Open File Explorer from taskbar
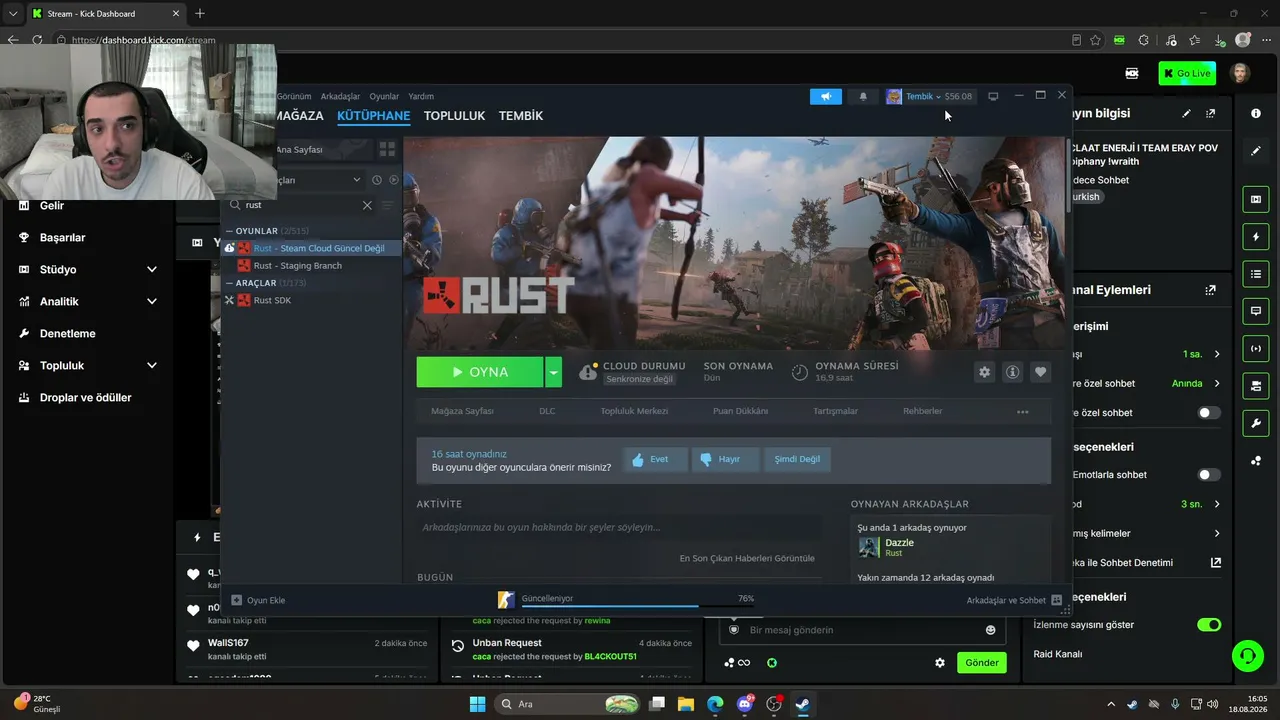1280x720 pixels. point(686,704)
